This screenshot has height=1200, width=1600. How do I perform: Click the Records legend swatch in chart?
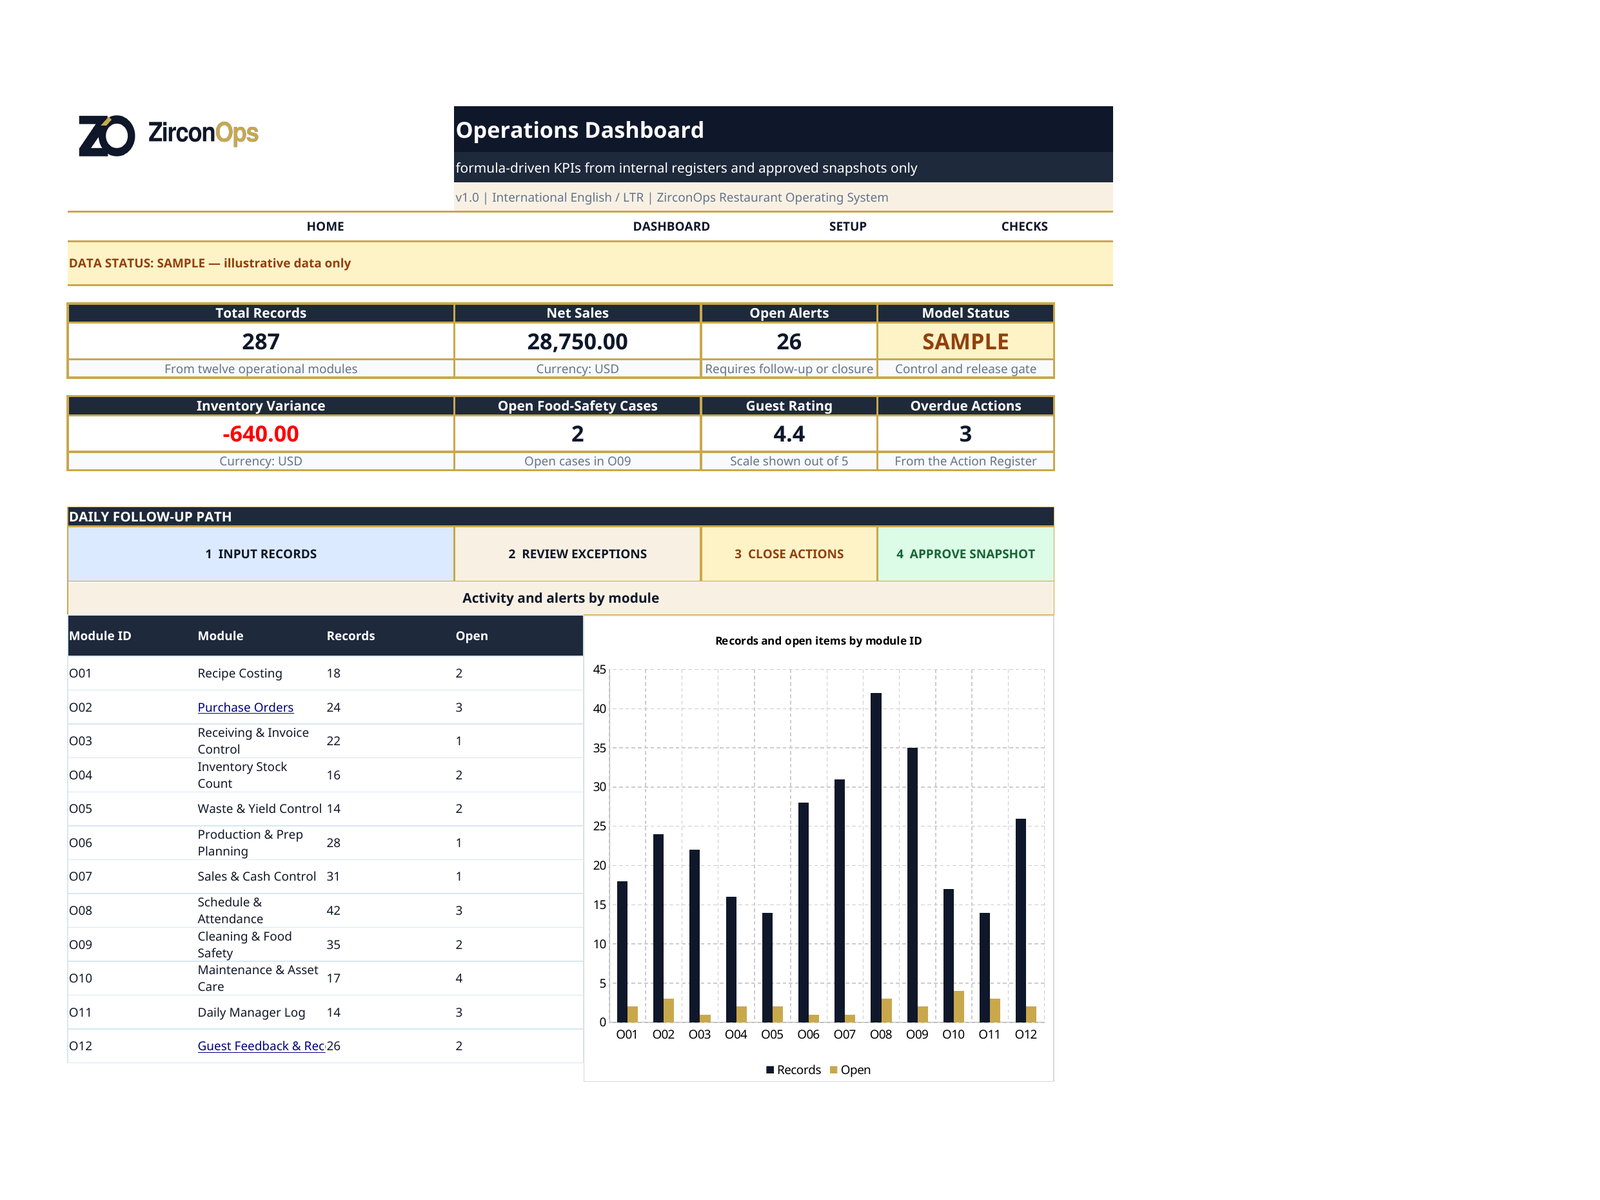(x=770, y=1070)
